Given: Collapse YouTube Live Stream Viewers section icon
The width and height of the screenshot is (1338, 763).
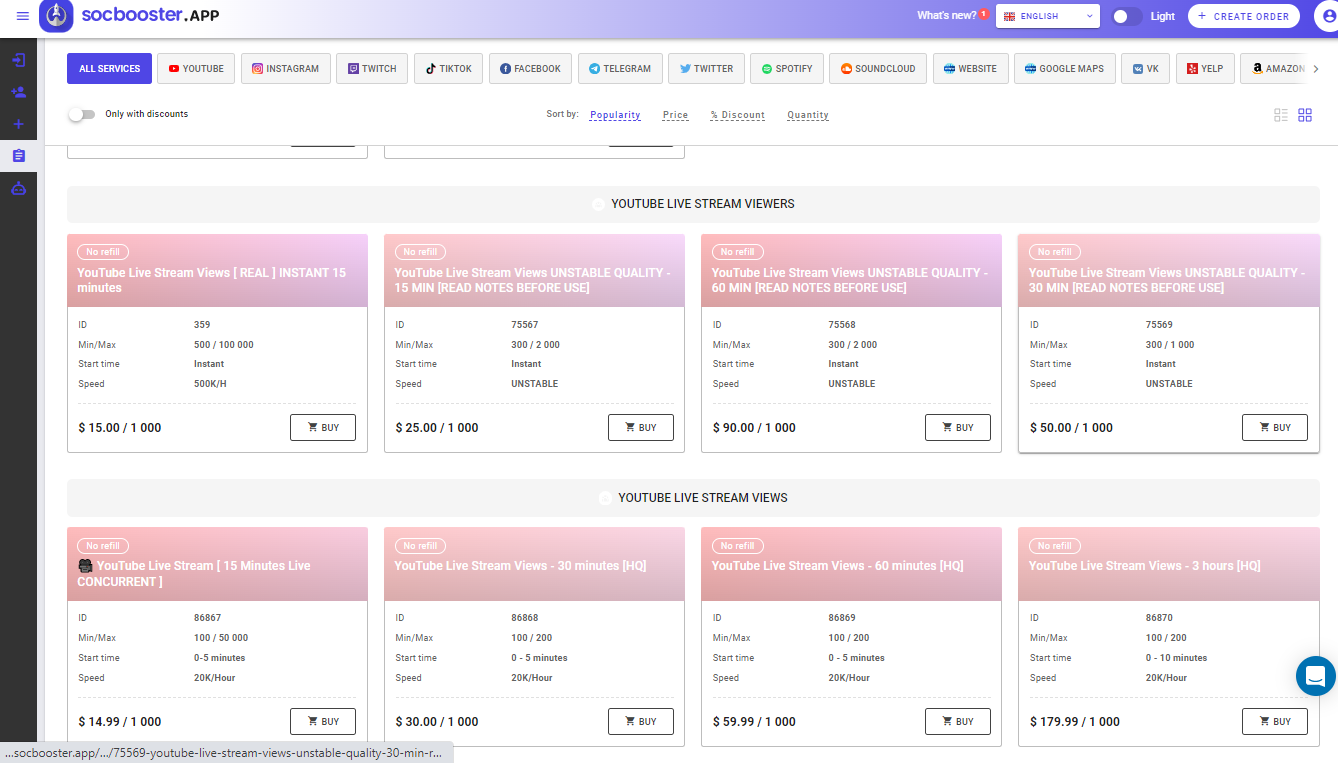Looking at the screenshot, I should (598, 204).
